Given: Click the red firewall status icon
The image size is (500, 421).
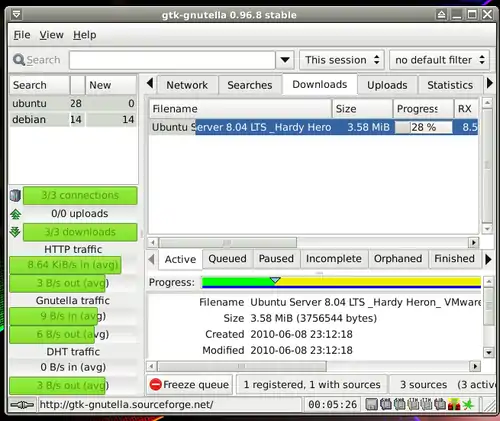Looking at the screenshot, I should click(454, 405).
